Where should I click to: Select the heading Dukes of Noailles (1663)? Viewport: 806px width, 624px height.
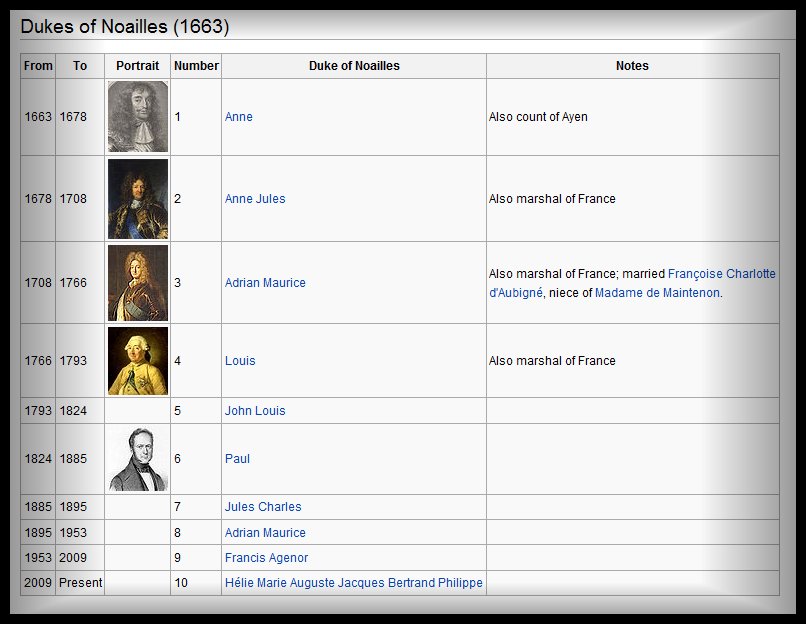(x=125, y=27)
